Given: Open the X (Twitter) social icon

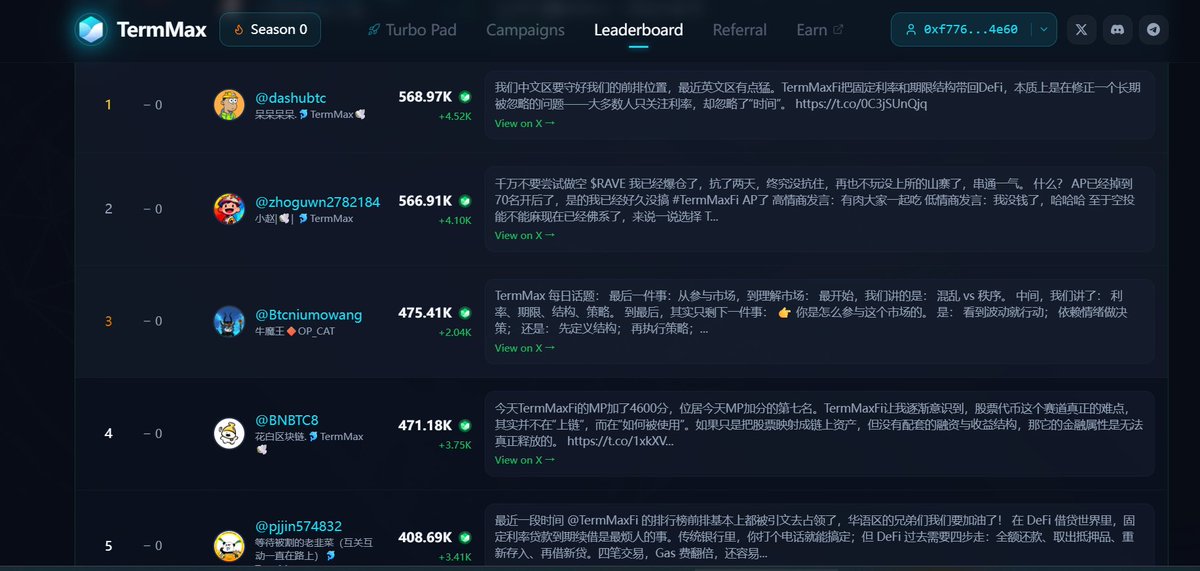Looking at the screenshot, I should click(x=1081, y=29).
